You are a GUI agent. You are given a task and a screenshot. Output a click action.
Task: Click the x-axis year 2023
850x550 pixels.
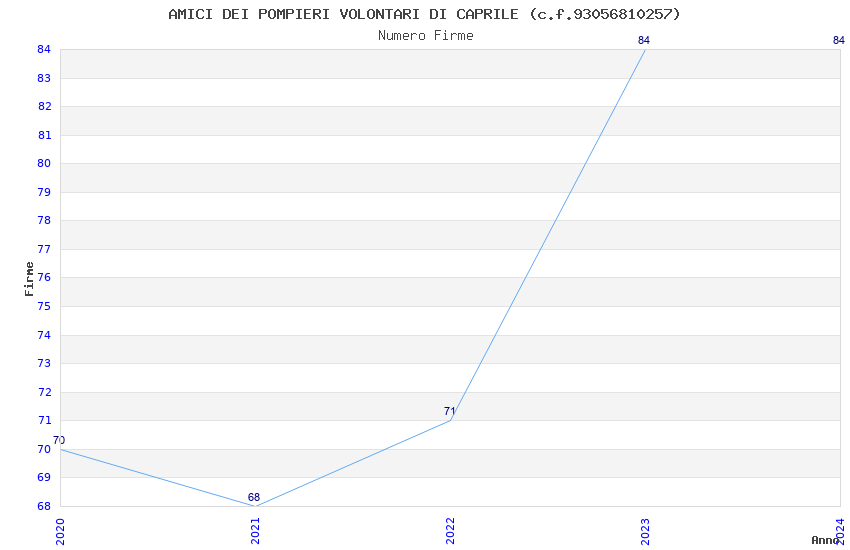tap(645, 532)
